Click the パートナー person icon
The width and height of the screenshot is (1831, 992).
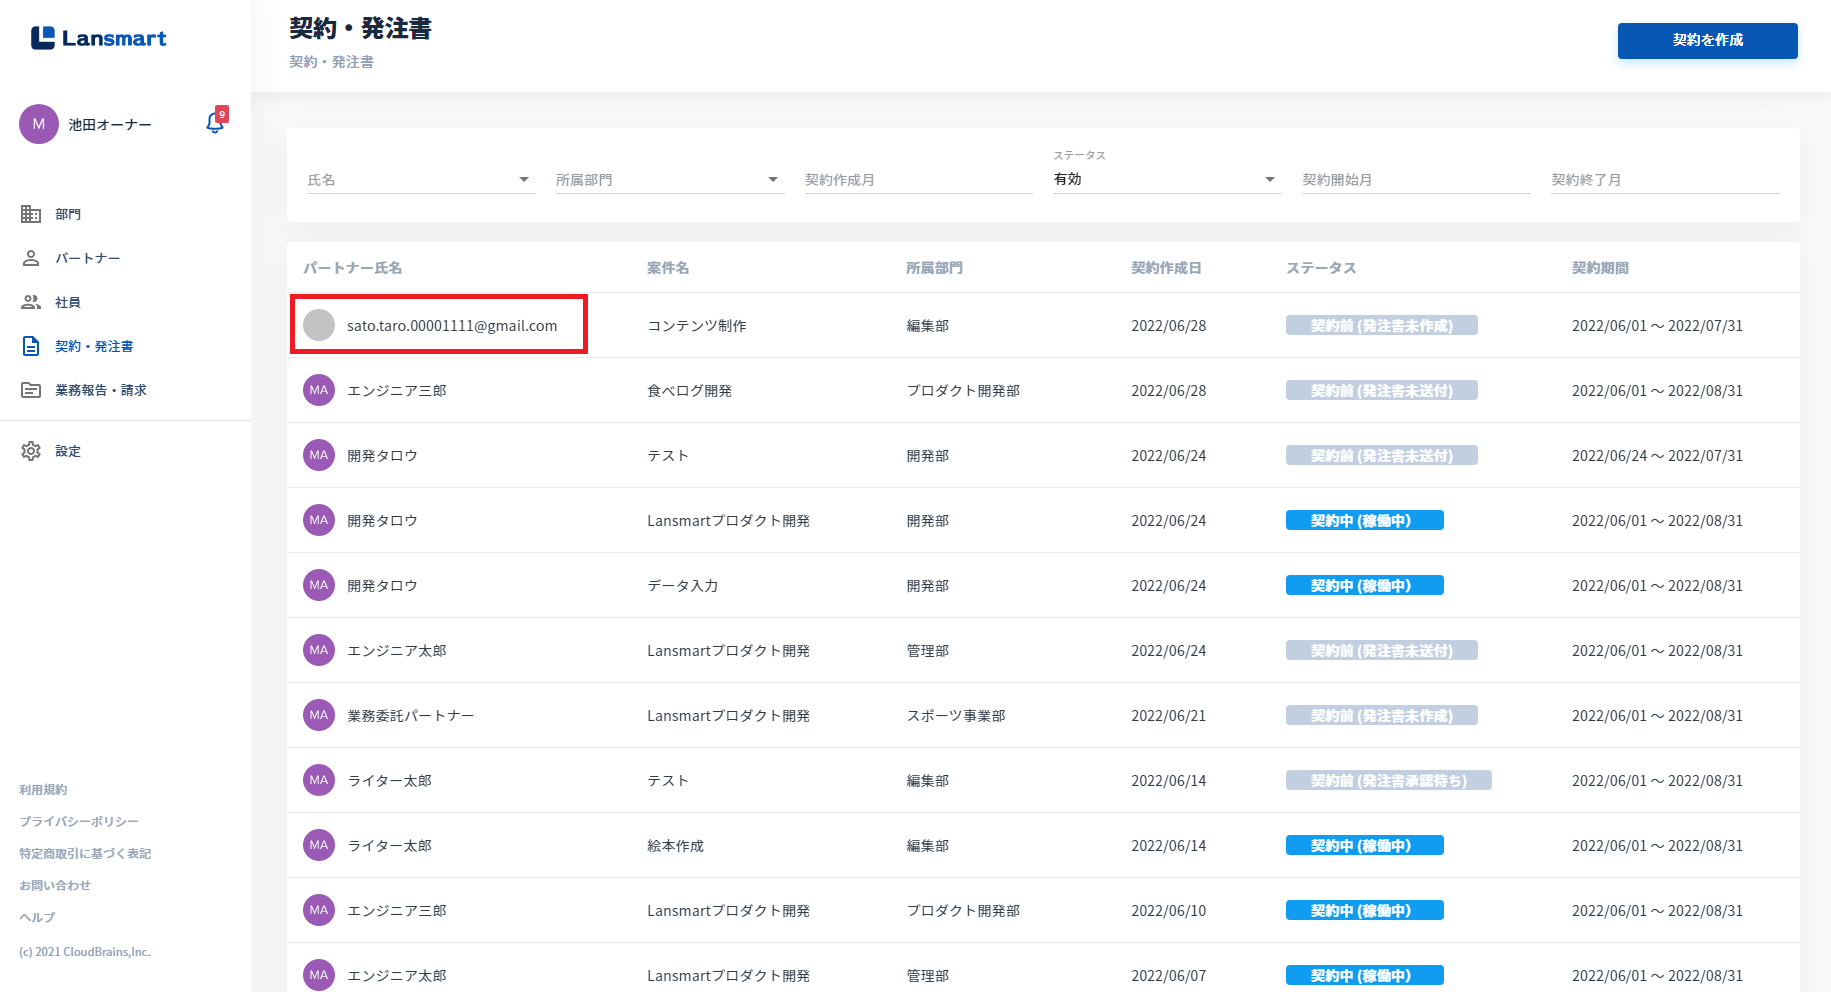coord(31,258)
